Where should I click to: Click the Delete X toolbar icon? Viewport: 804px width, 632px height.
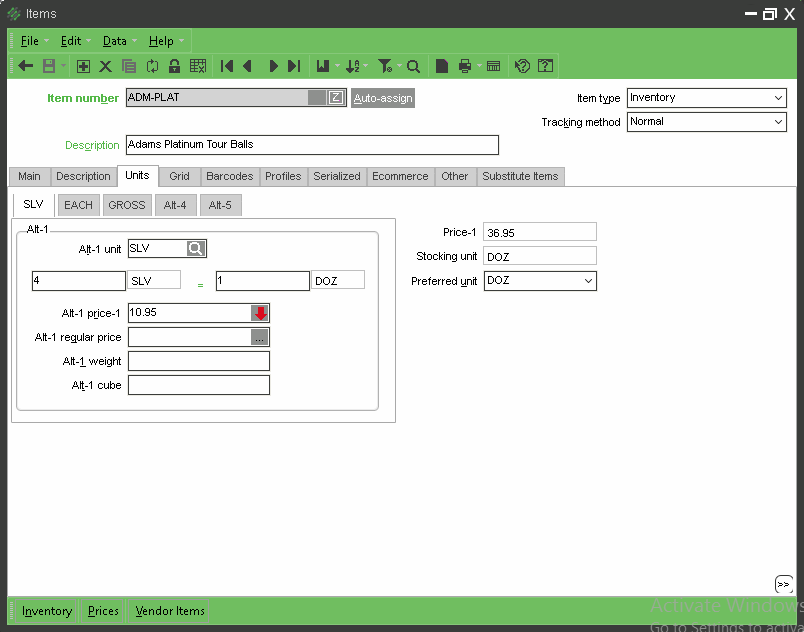point(106,66)
